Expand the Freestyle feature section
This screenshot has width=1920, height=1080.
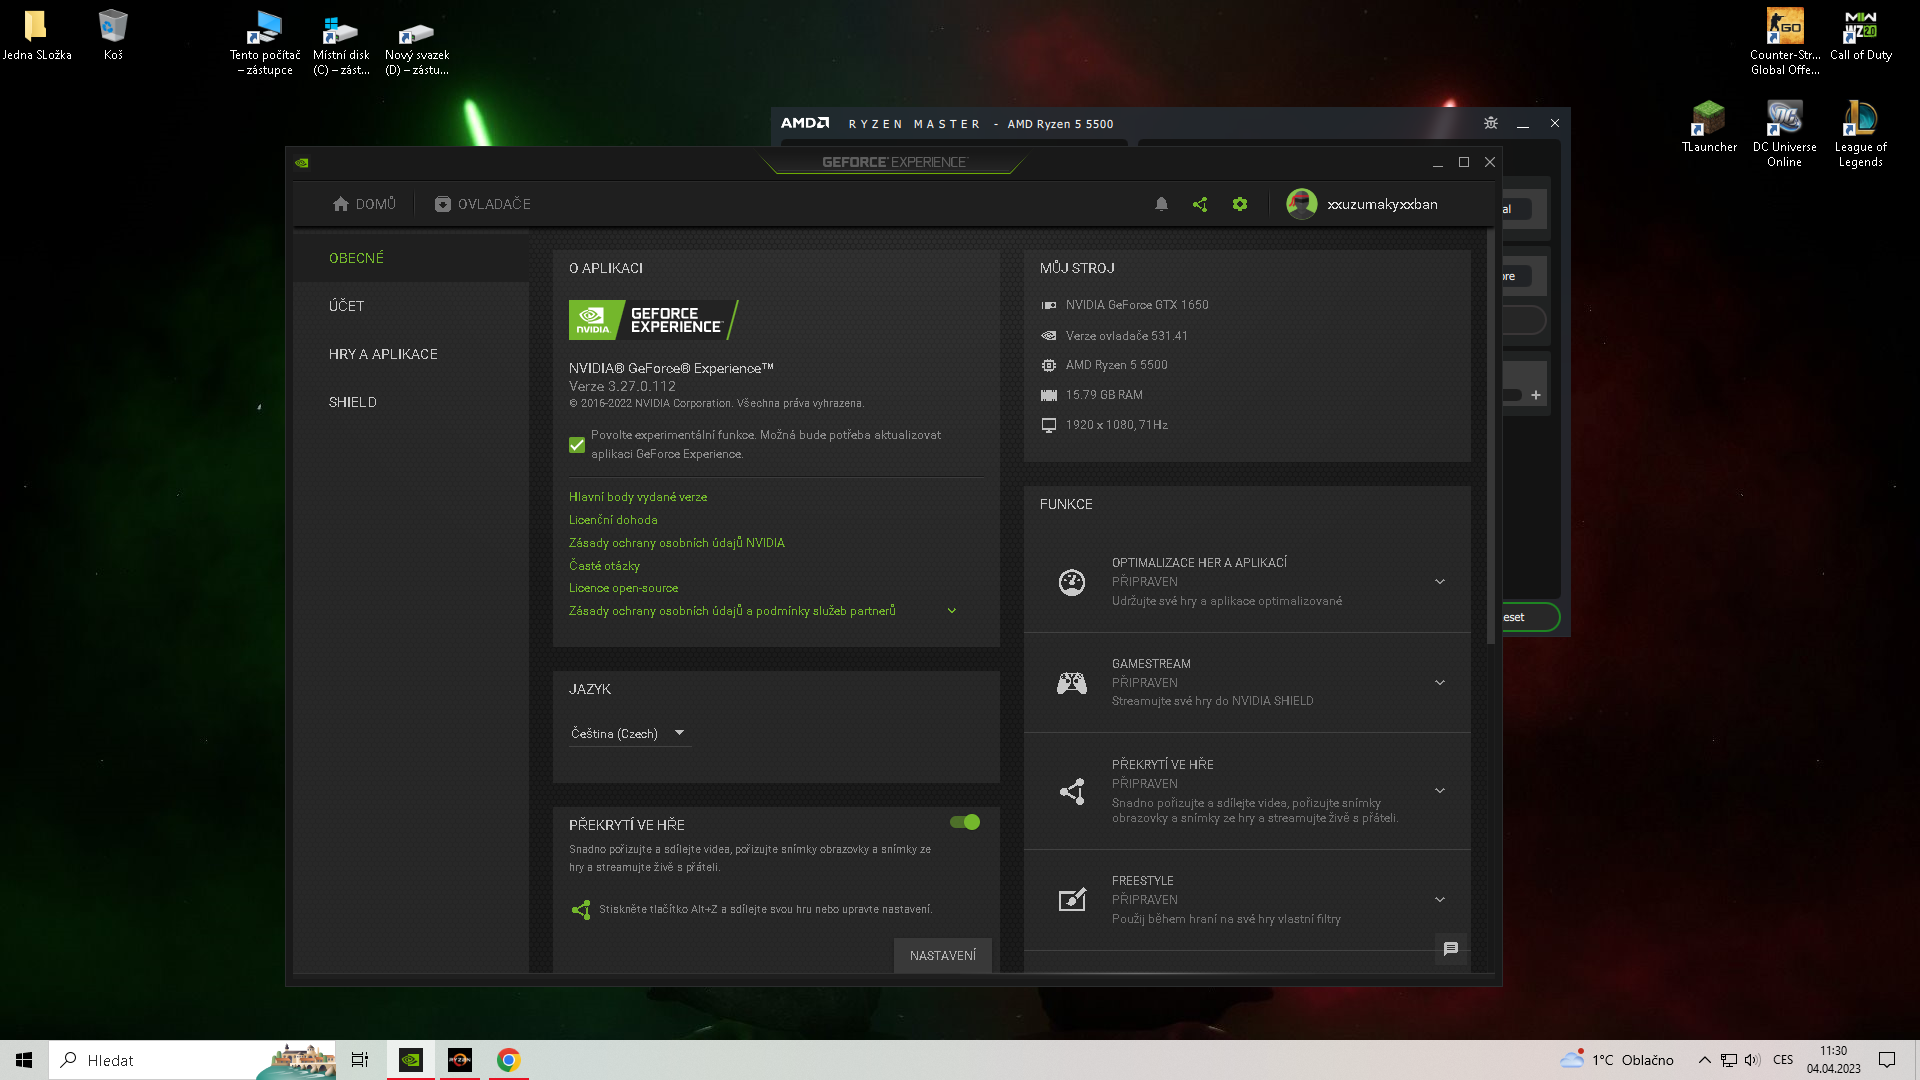coord(1440,900)
